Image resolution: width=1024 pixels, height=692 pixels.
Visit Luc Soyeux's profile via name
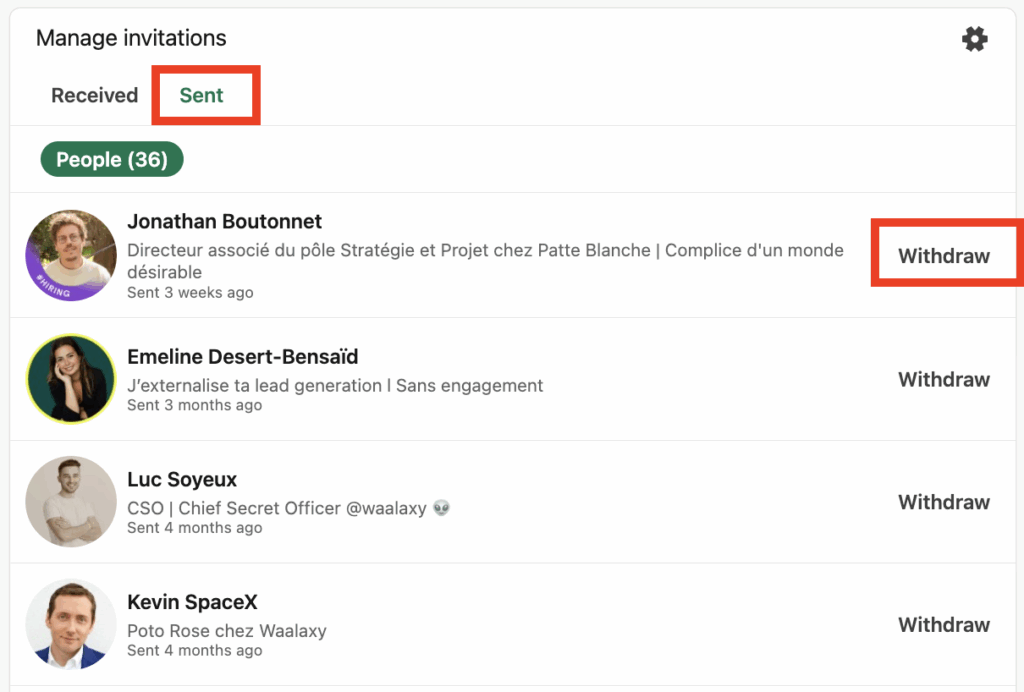click(x=182, y=480)
